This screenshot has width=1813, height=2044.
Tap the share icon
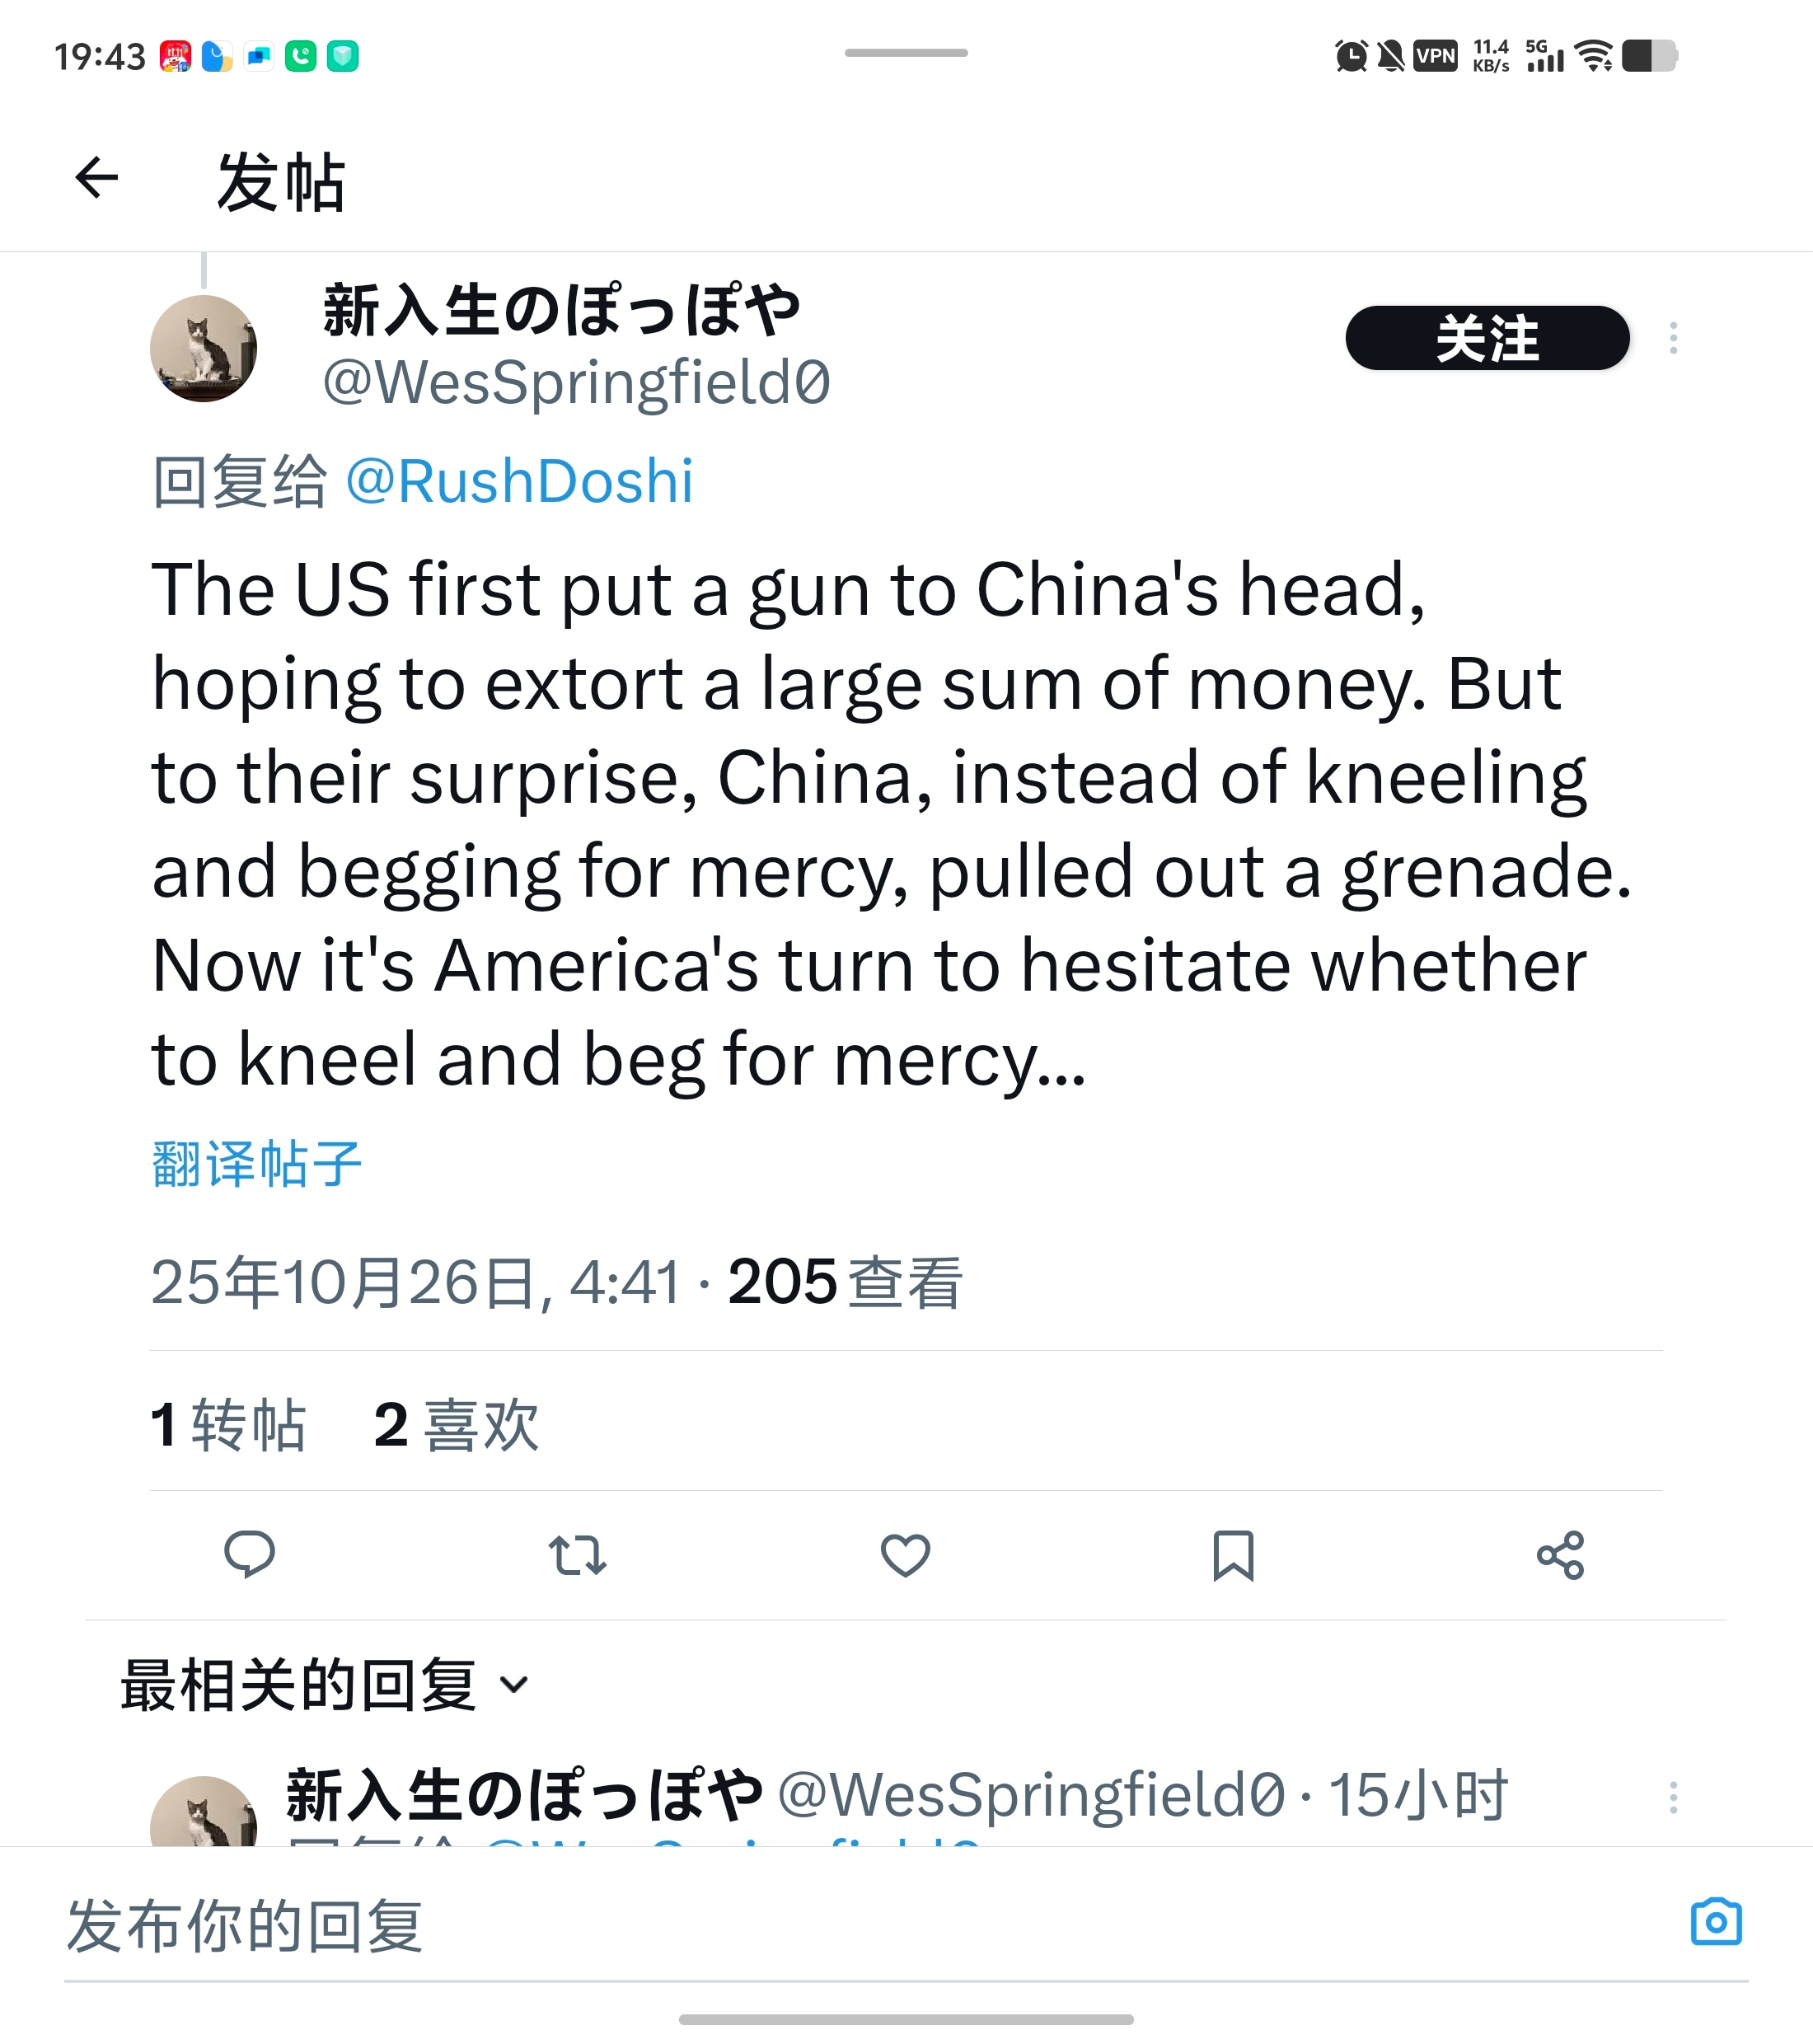[x=1560, y=1555]
